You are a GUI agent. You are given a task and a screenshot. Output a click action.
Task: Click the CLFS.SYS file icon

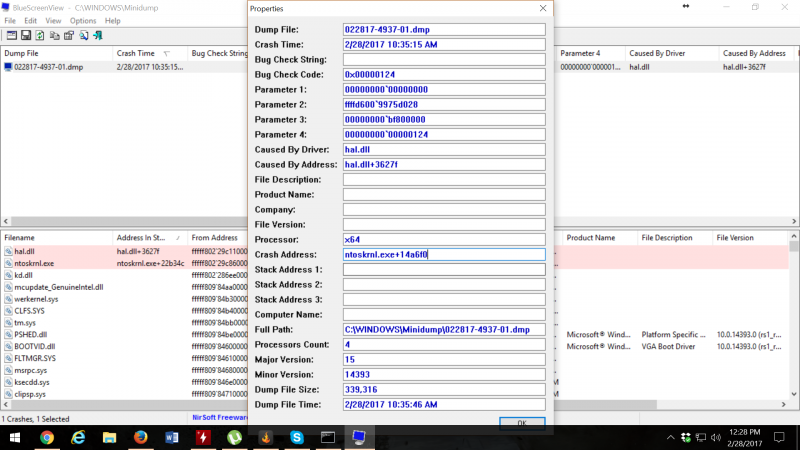tap(9, 311)
